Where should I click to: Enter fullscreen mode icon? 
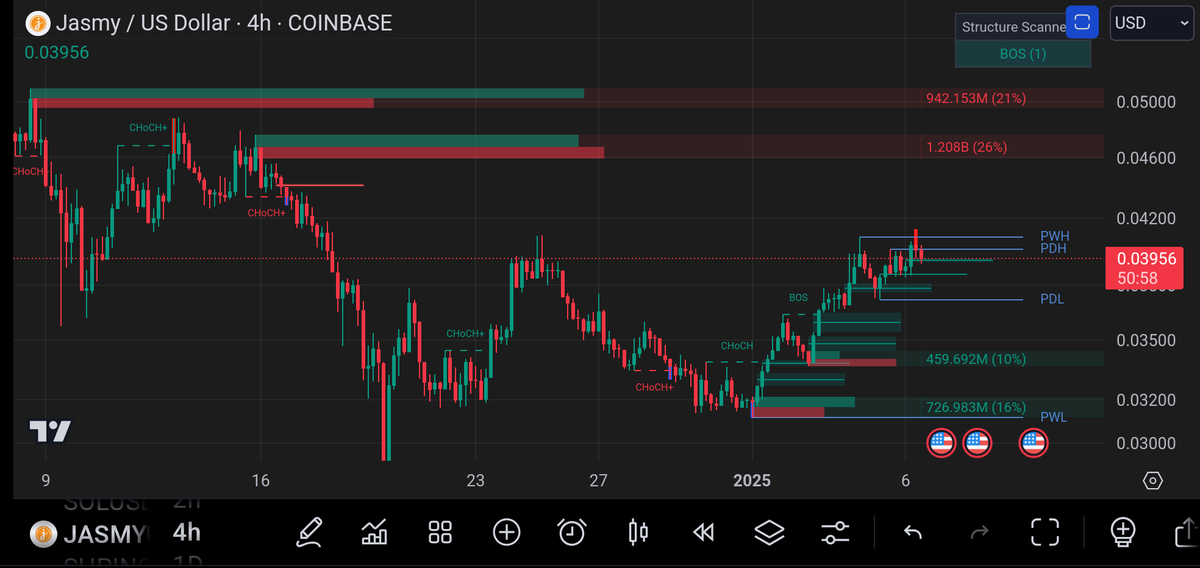tap(1045, 532)
